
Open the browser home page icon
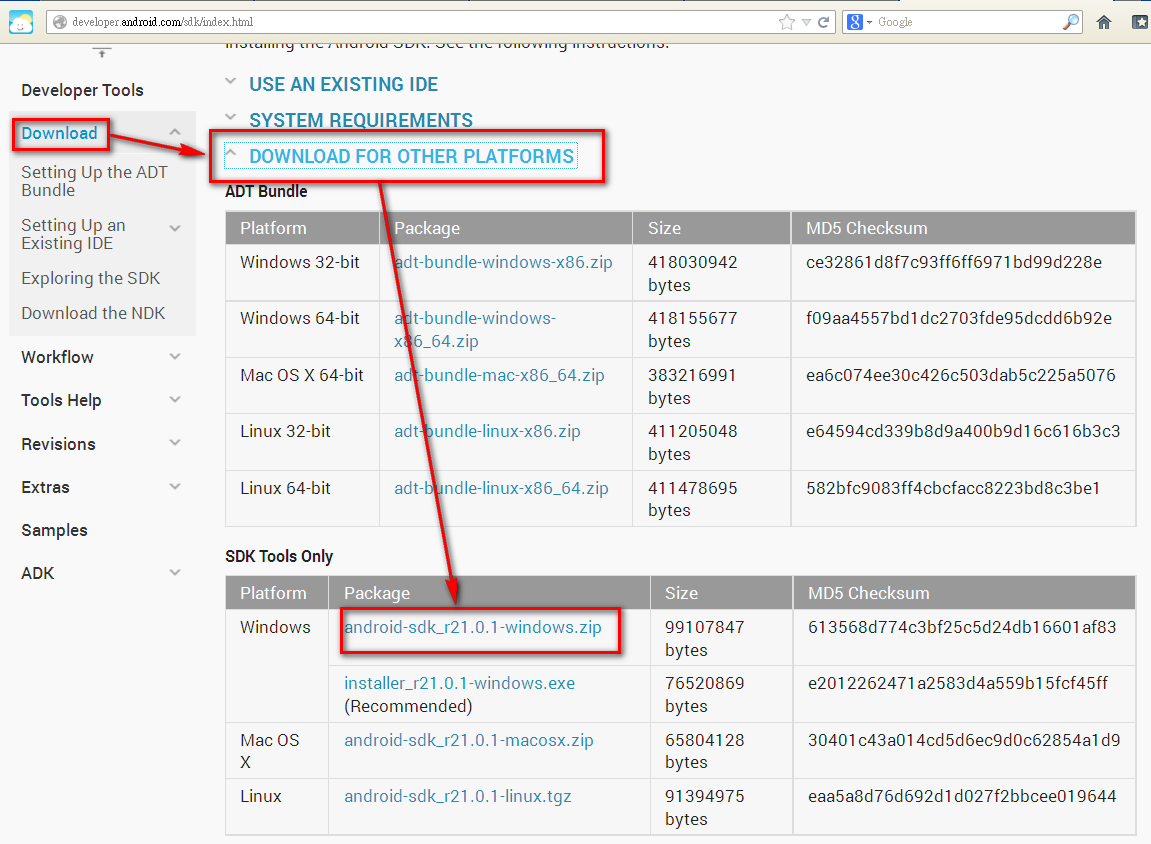coord(1104,22)
